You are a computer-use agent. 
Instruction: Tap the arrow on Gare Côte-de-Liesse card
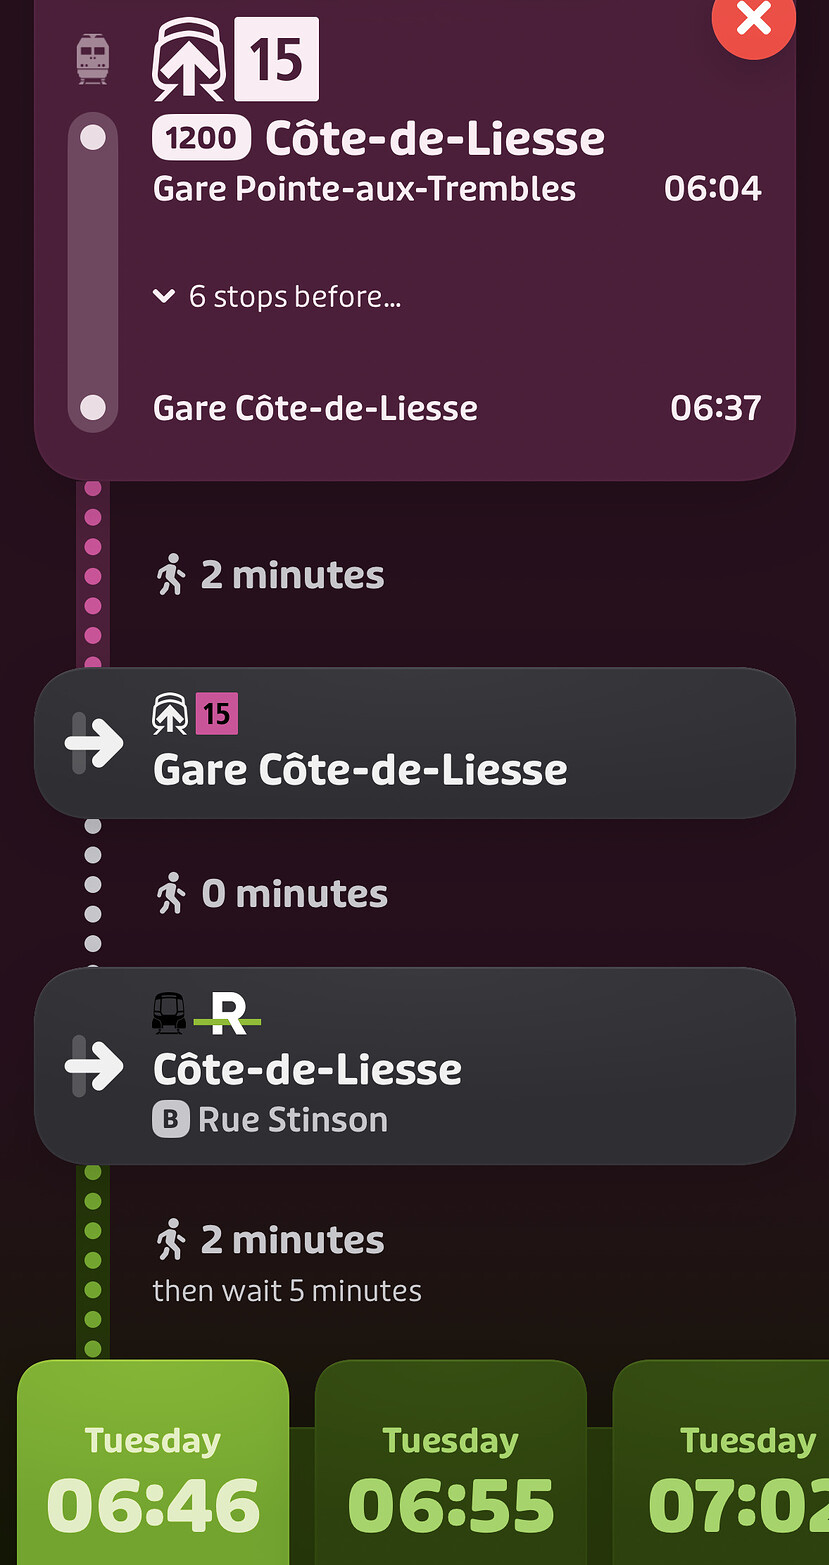(x=94, y=743)
